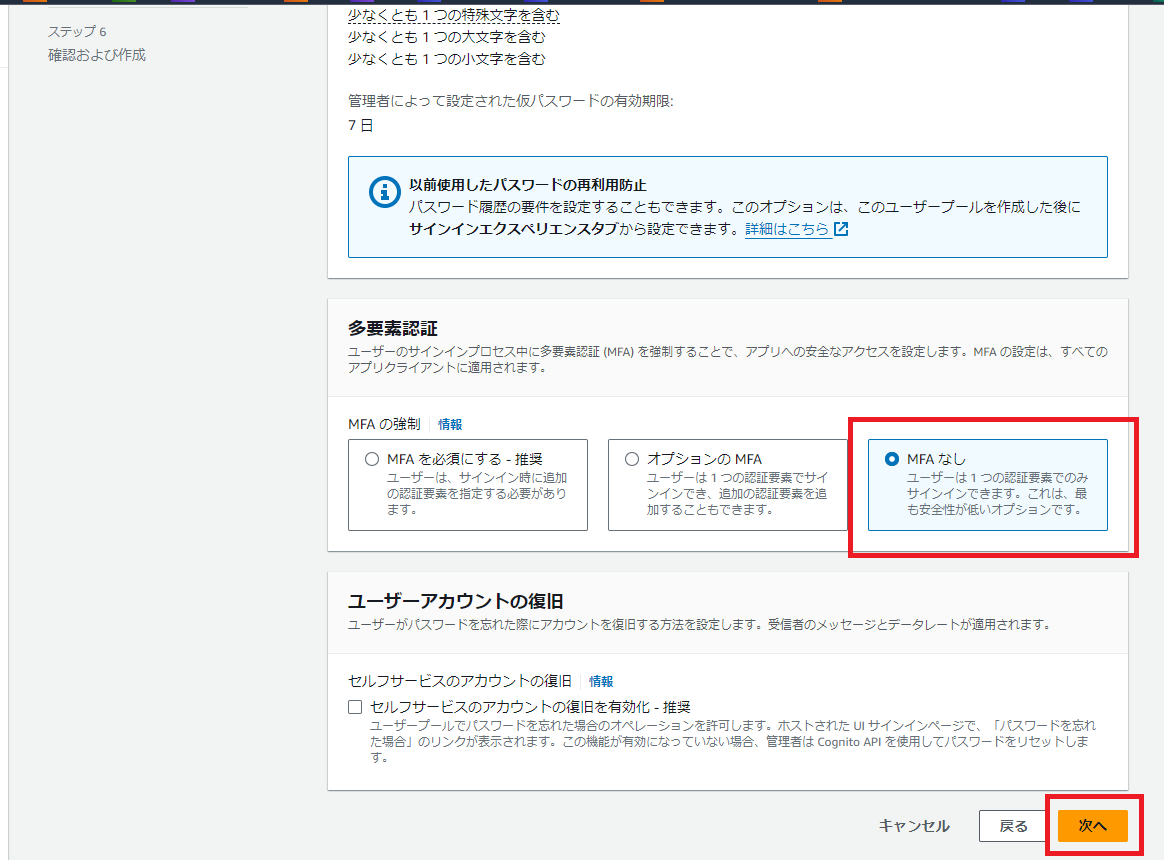Viewport: 1164px width, 860px height.
Task: Click 情報 next to セルフサービスのアカウントの復旧
Action: point(601,681)
